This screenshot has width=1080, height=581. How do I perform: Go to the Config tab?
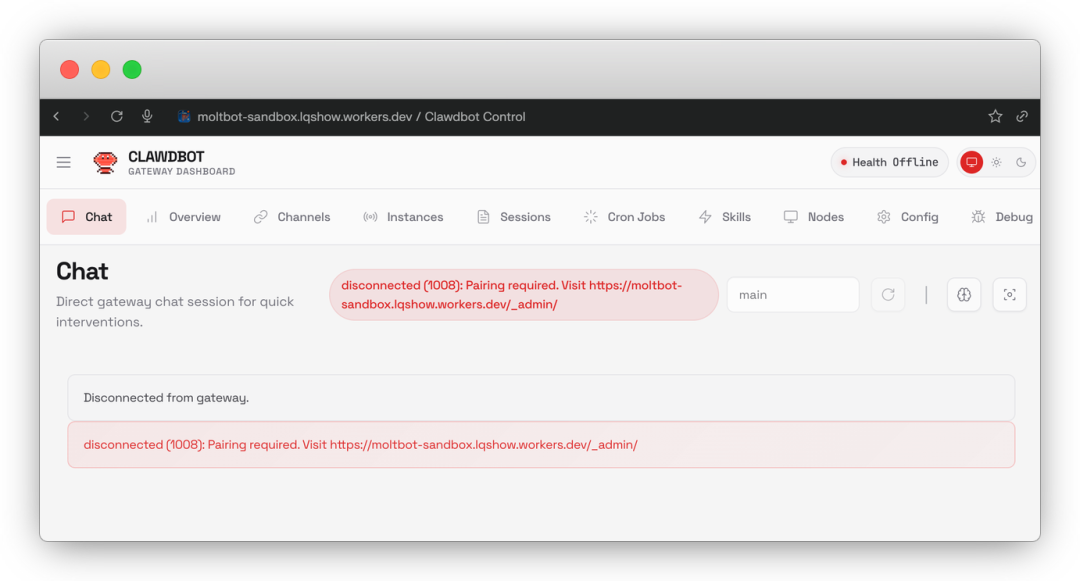click(908, 217)
